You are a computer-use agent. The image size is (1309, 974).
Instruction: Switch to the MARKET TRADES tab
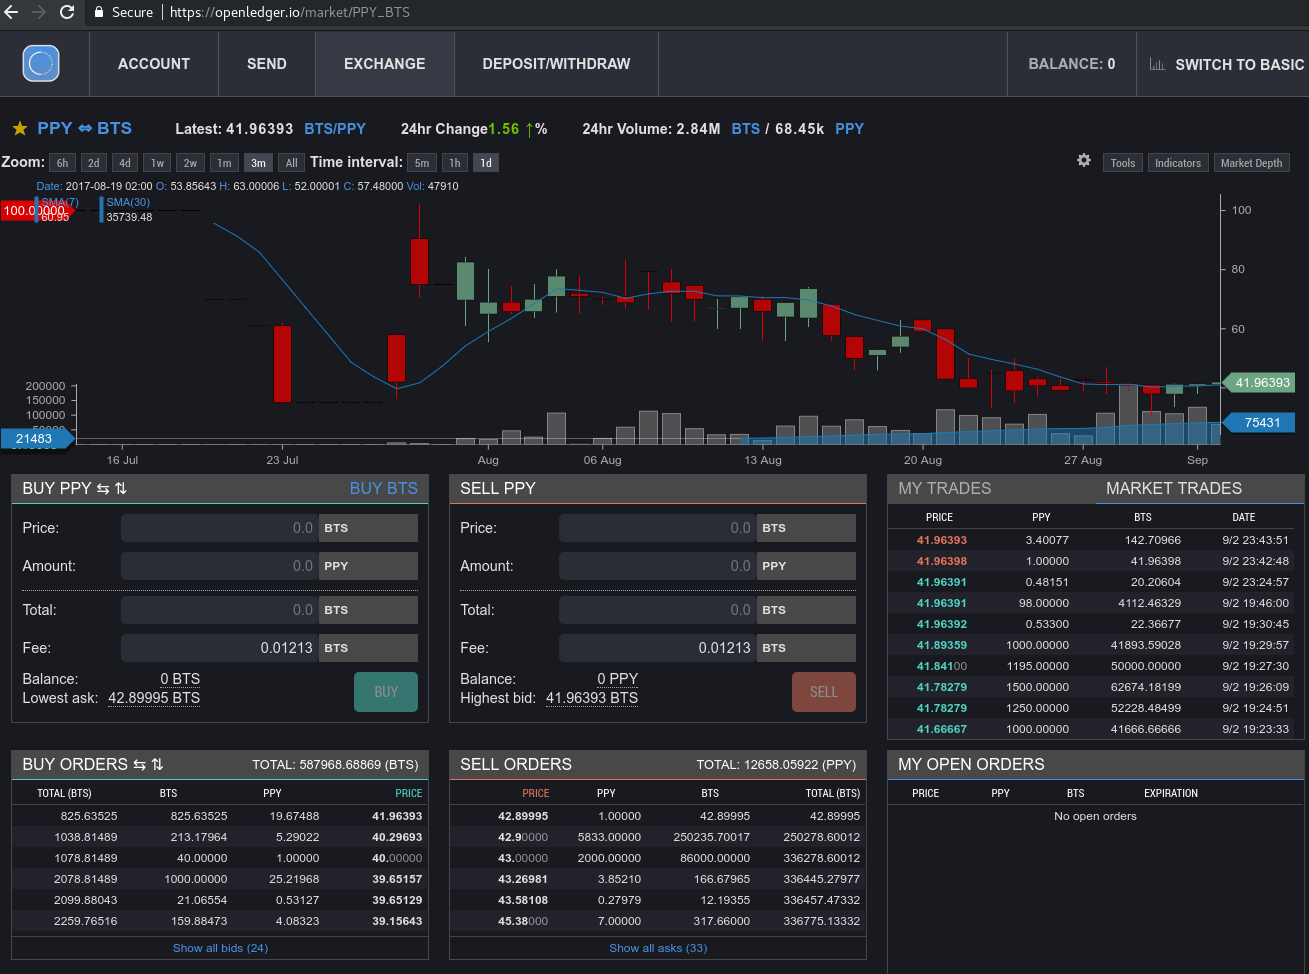click(1174, 489)
